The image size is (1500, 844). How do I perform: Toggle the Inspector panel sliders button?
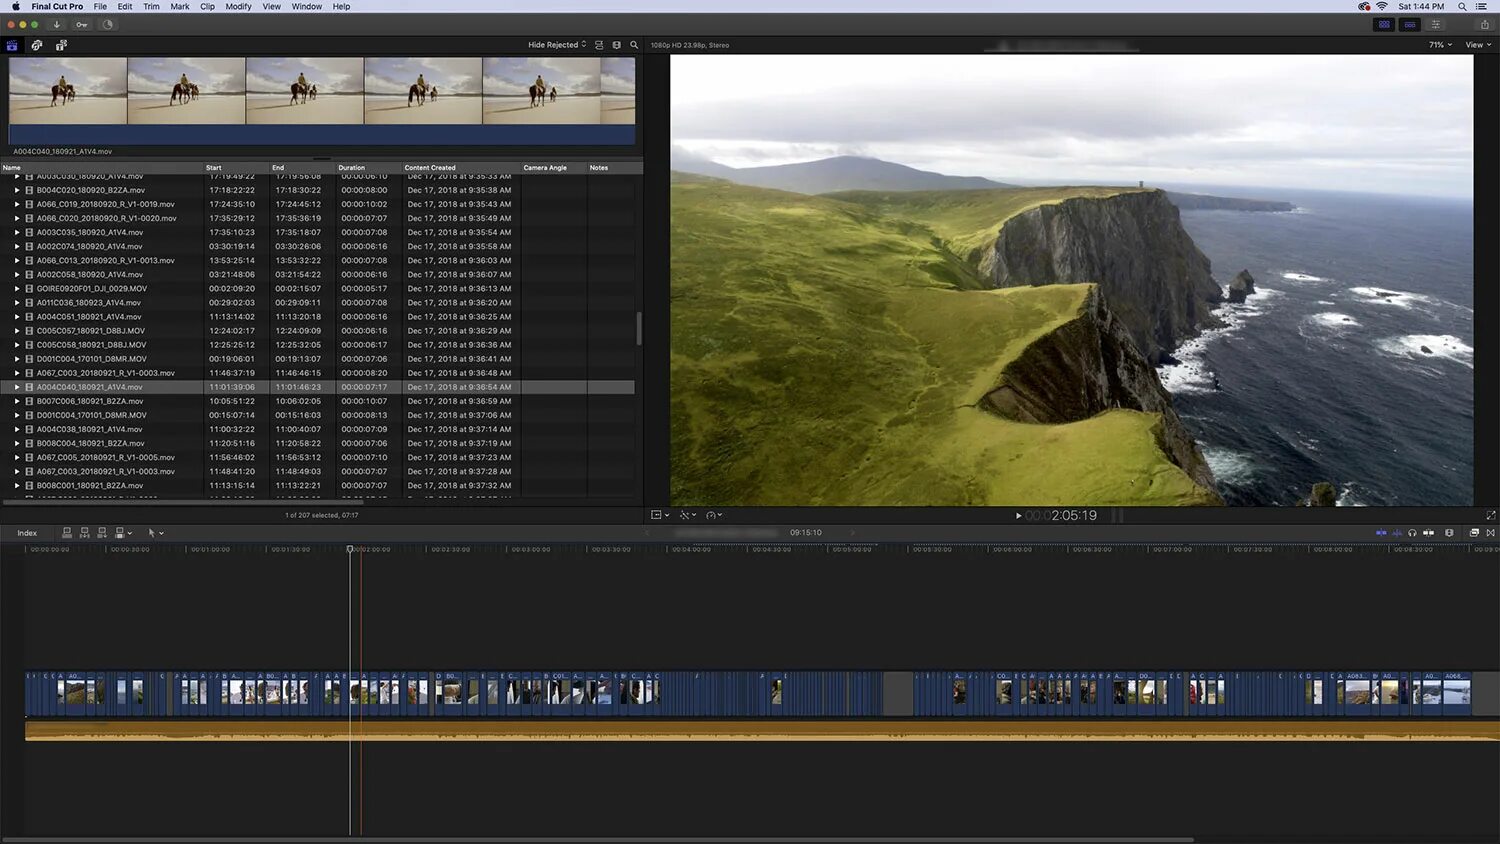1435,24
